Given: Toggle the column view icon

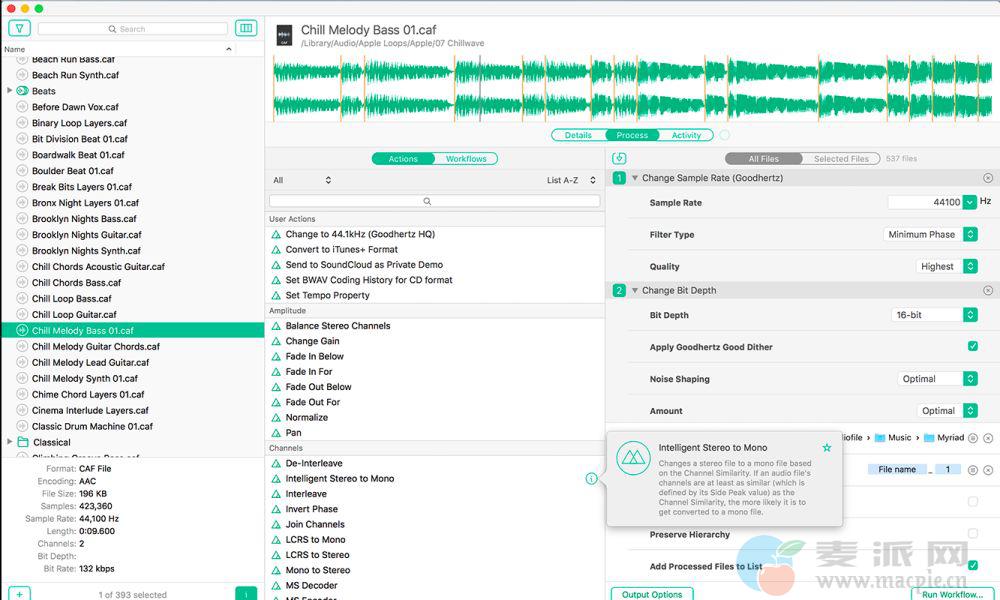Looking at the screenshot, I should tap(246, 28).
